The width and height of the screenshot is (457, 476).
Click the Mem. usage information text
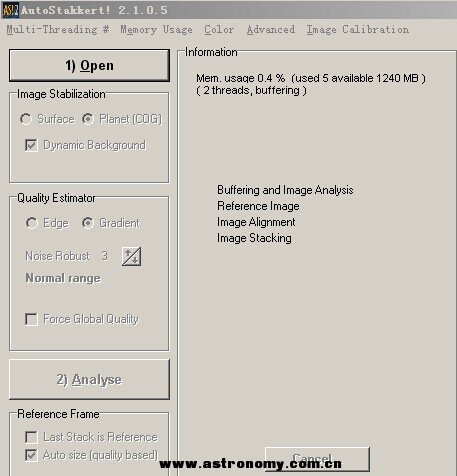(311, 78)
